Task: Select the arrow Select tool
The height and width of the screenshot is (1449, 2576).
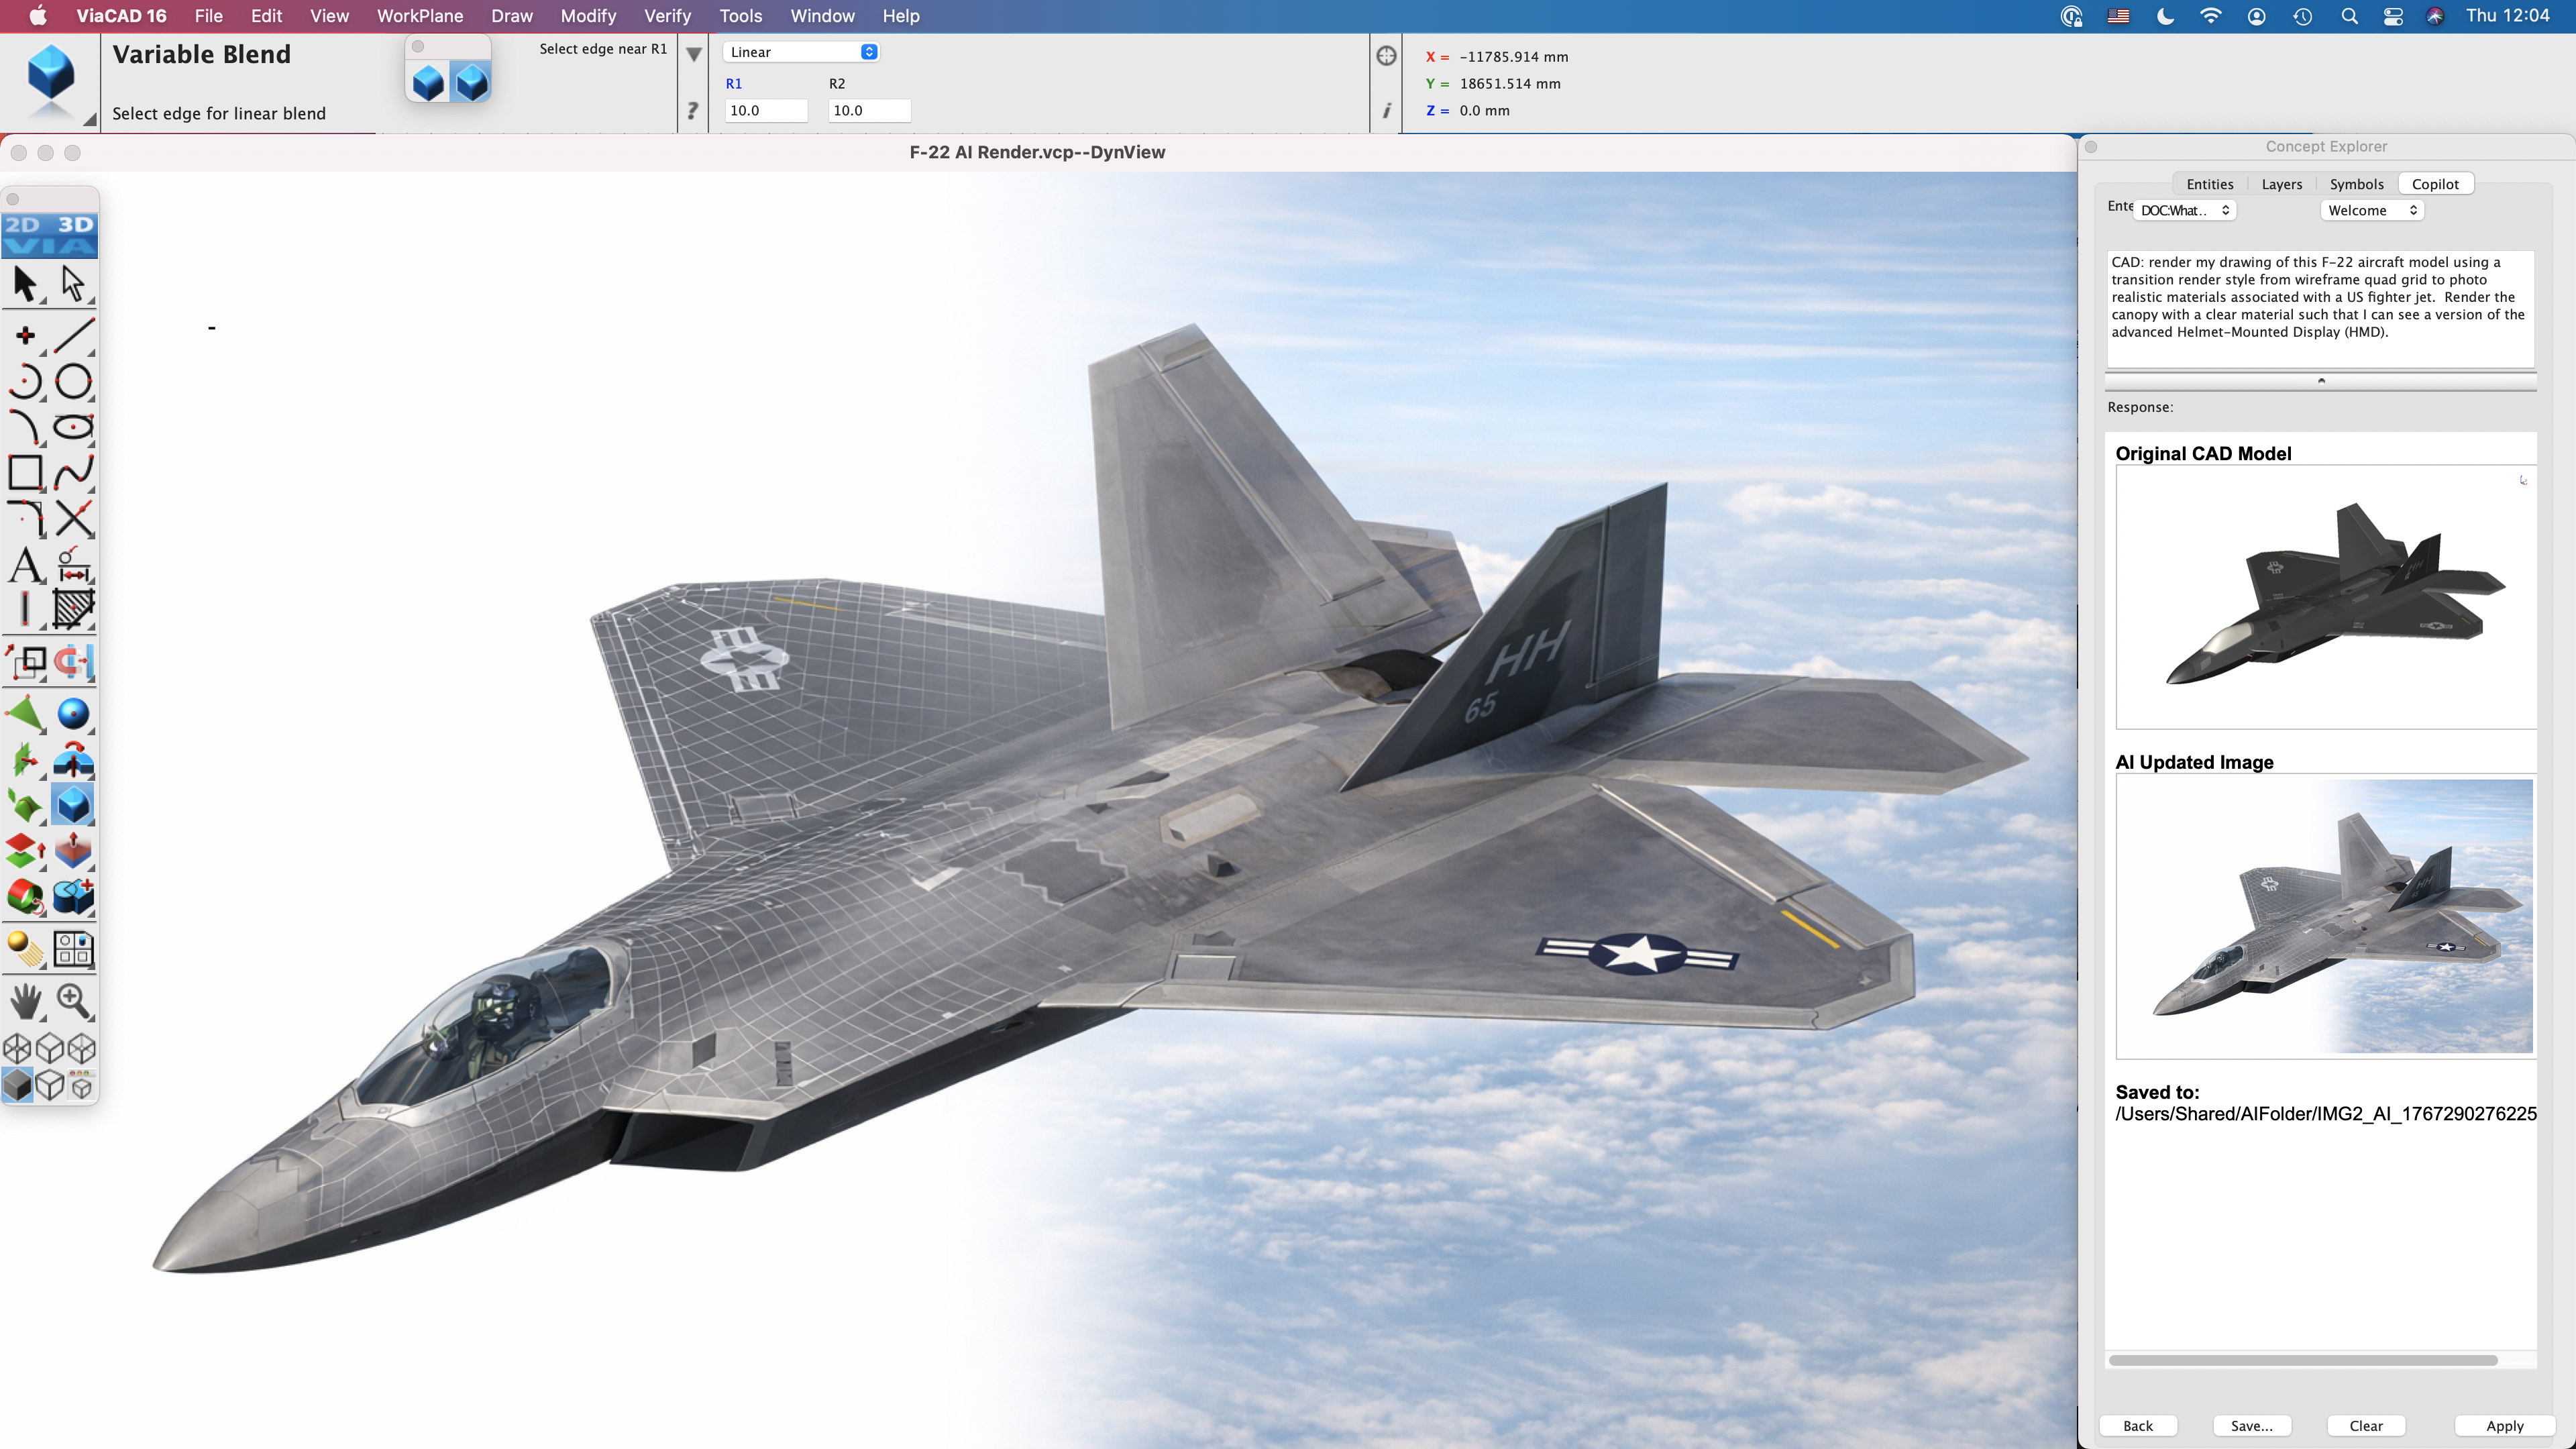Action: pos(25,284)
